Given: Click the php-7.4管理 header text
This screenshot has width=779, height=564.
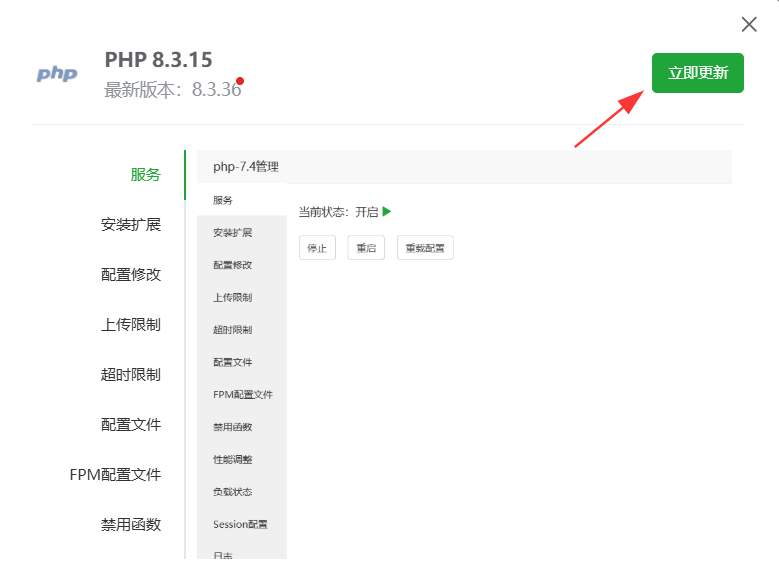Looking at the screenshot, I should coord(246,166).
